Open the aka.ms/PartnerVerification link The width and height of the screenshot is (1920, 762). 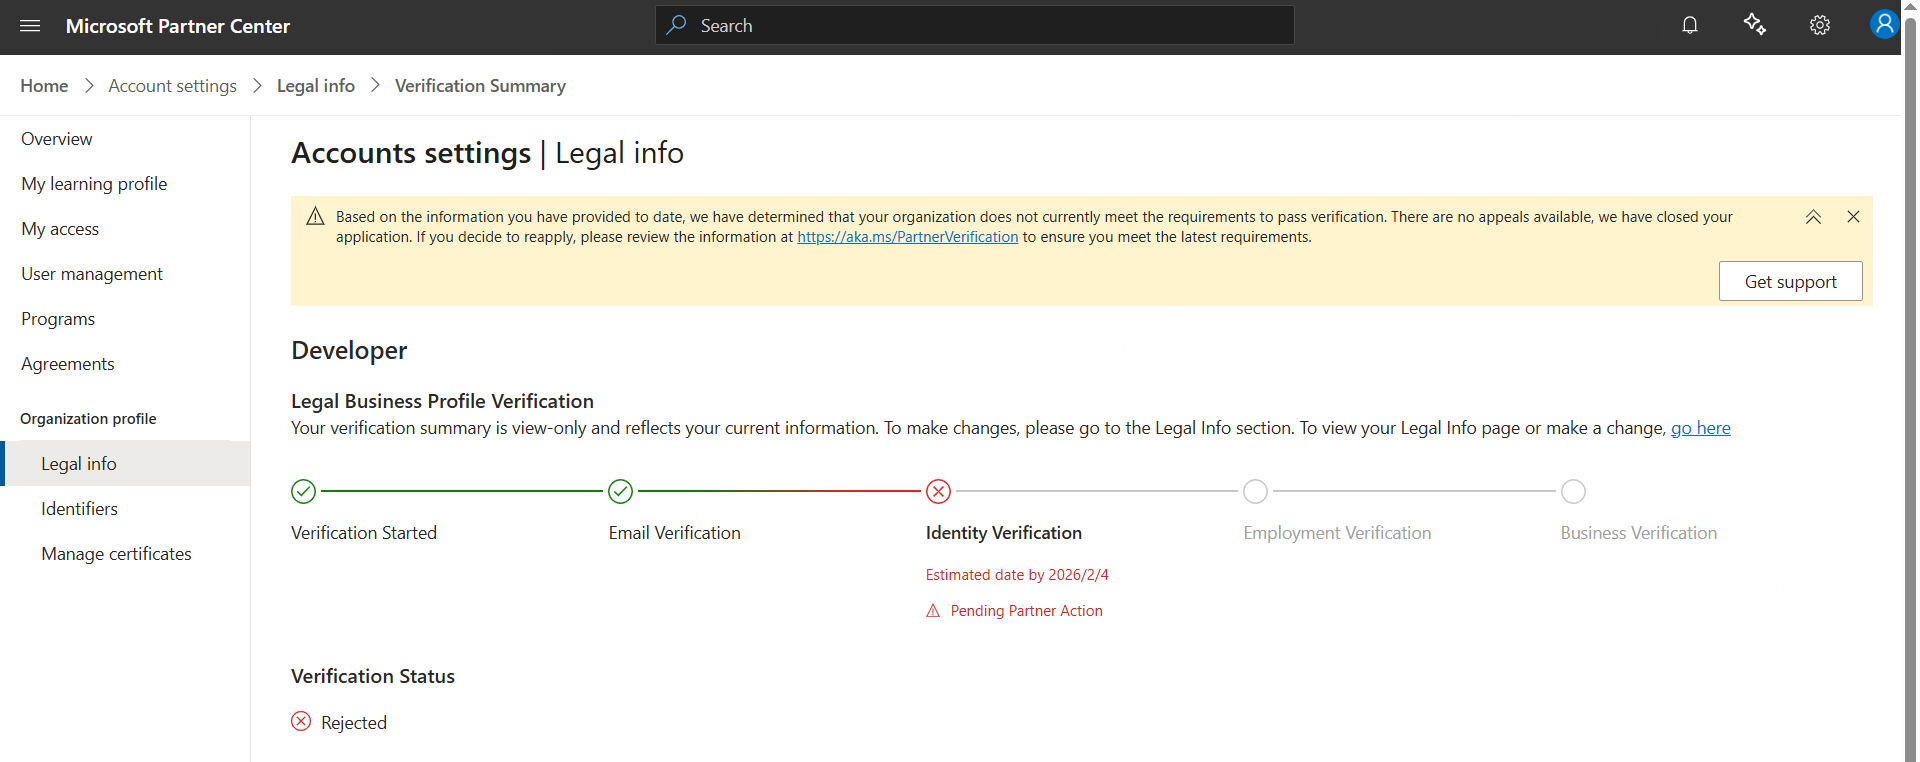pos(907,237)
